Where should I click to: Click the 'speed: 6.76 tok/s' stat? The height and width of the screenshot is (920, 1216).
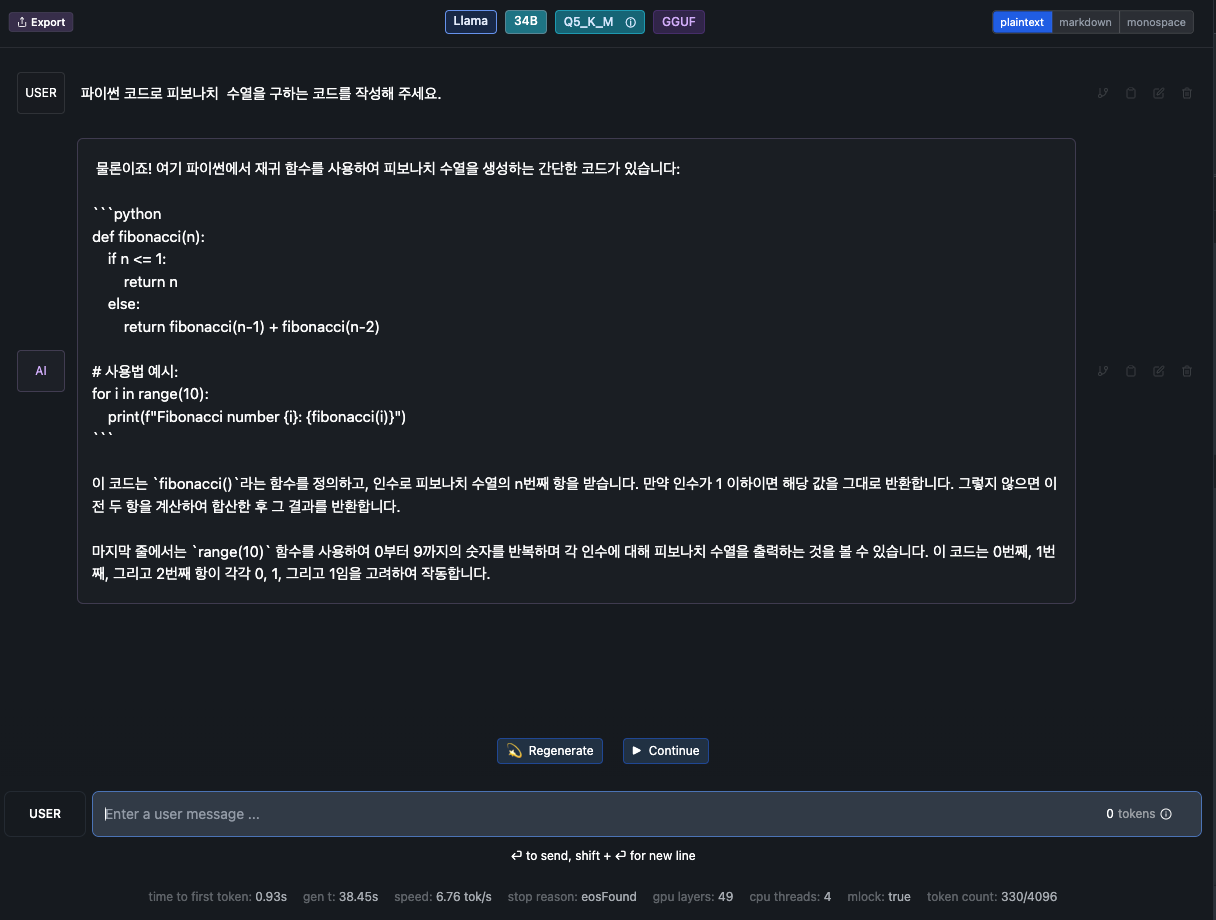point(443,897)
